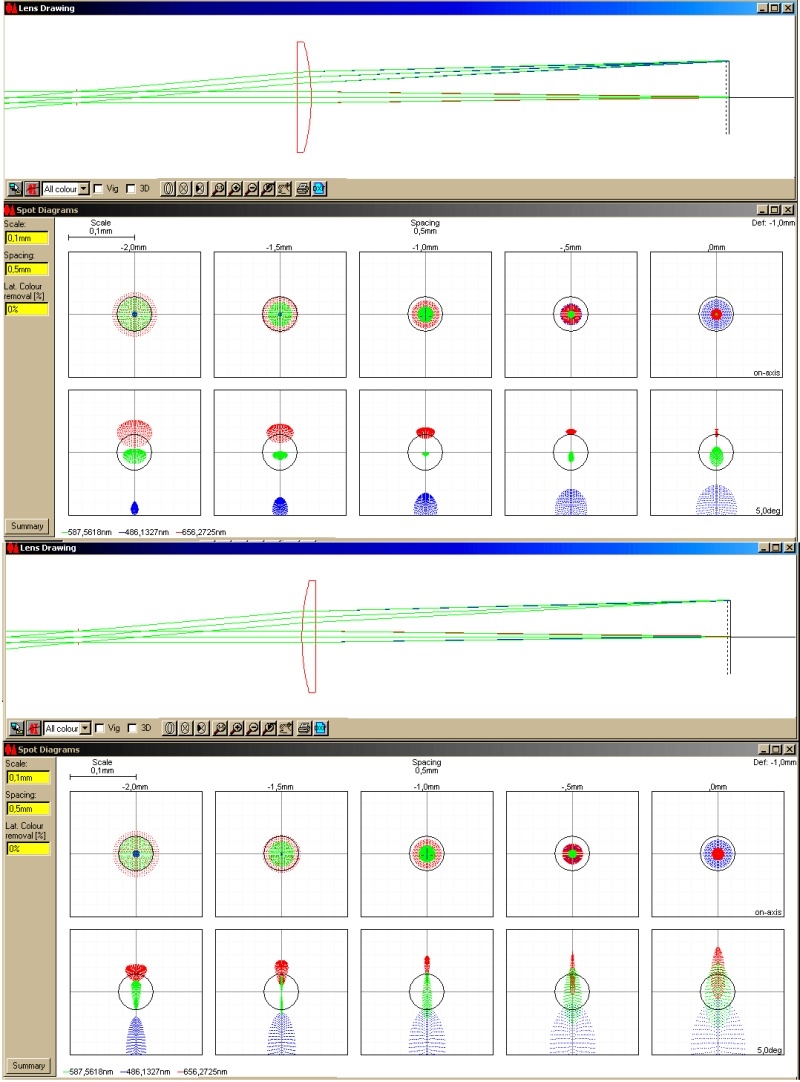Screen dimensions: 800x1082
Task: Toggle the Vig checkbox in bottom toolbar
Action: coord(99,728)
